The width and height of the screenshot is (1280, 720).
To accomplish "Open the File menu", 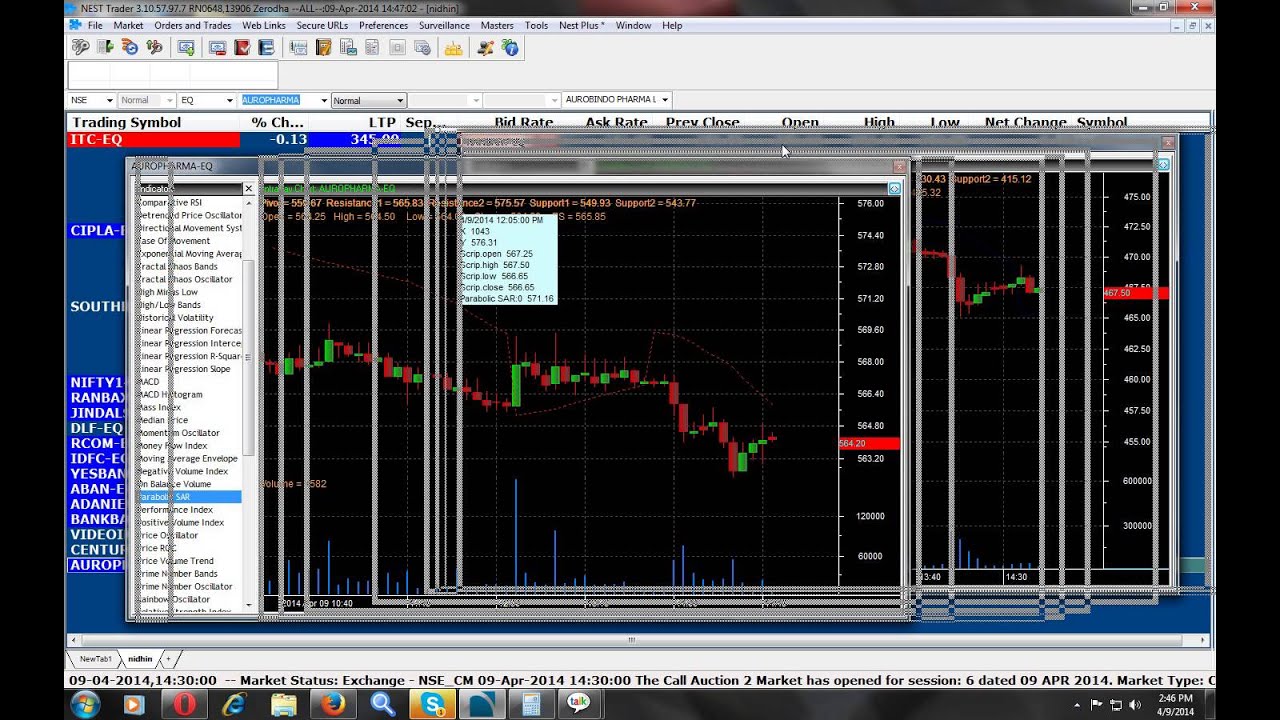I will 95,25.
